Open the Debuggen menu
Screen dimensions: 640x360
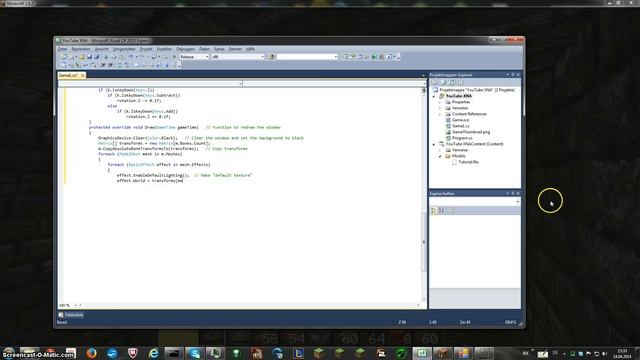coord(186,49)
